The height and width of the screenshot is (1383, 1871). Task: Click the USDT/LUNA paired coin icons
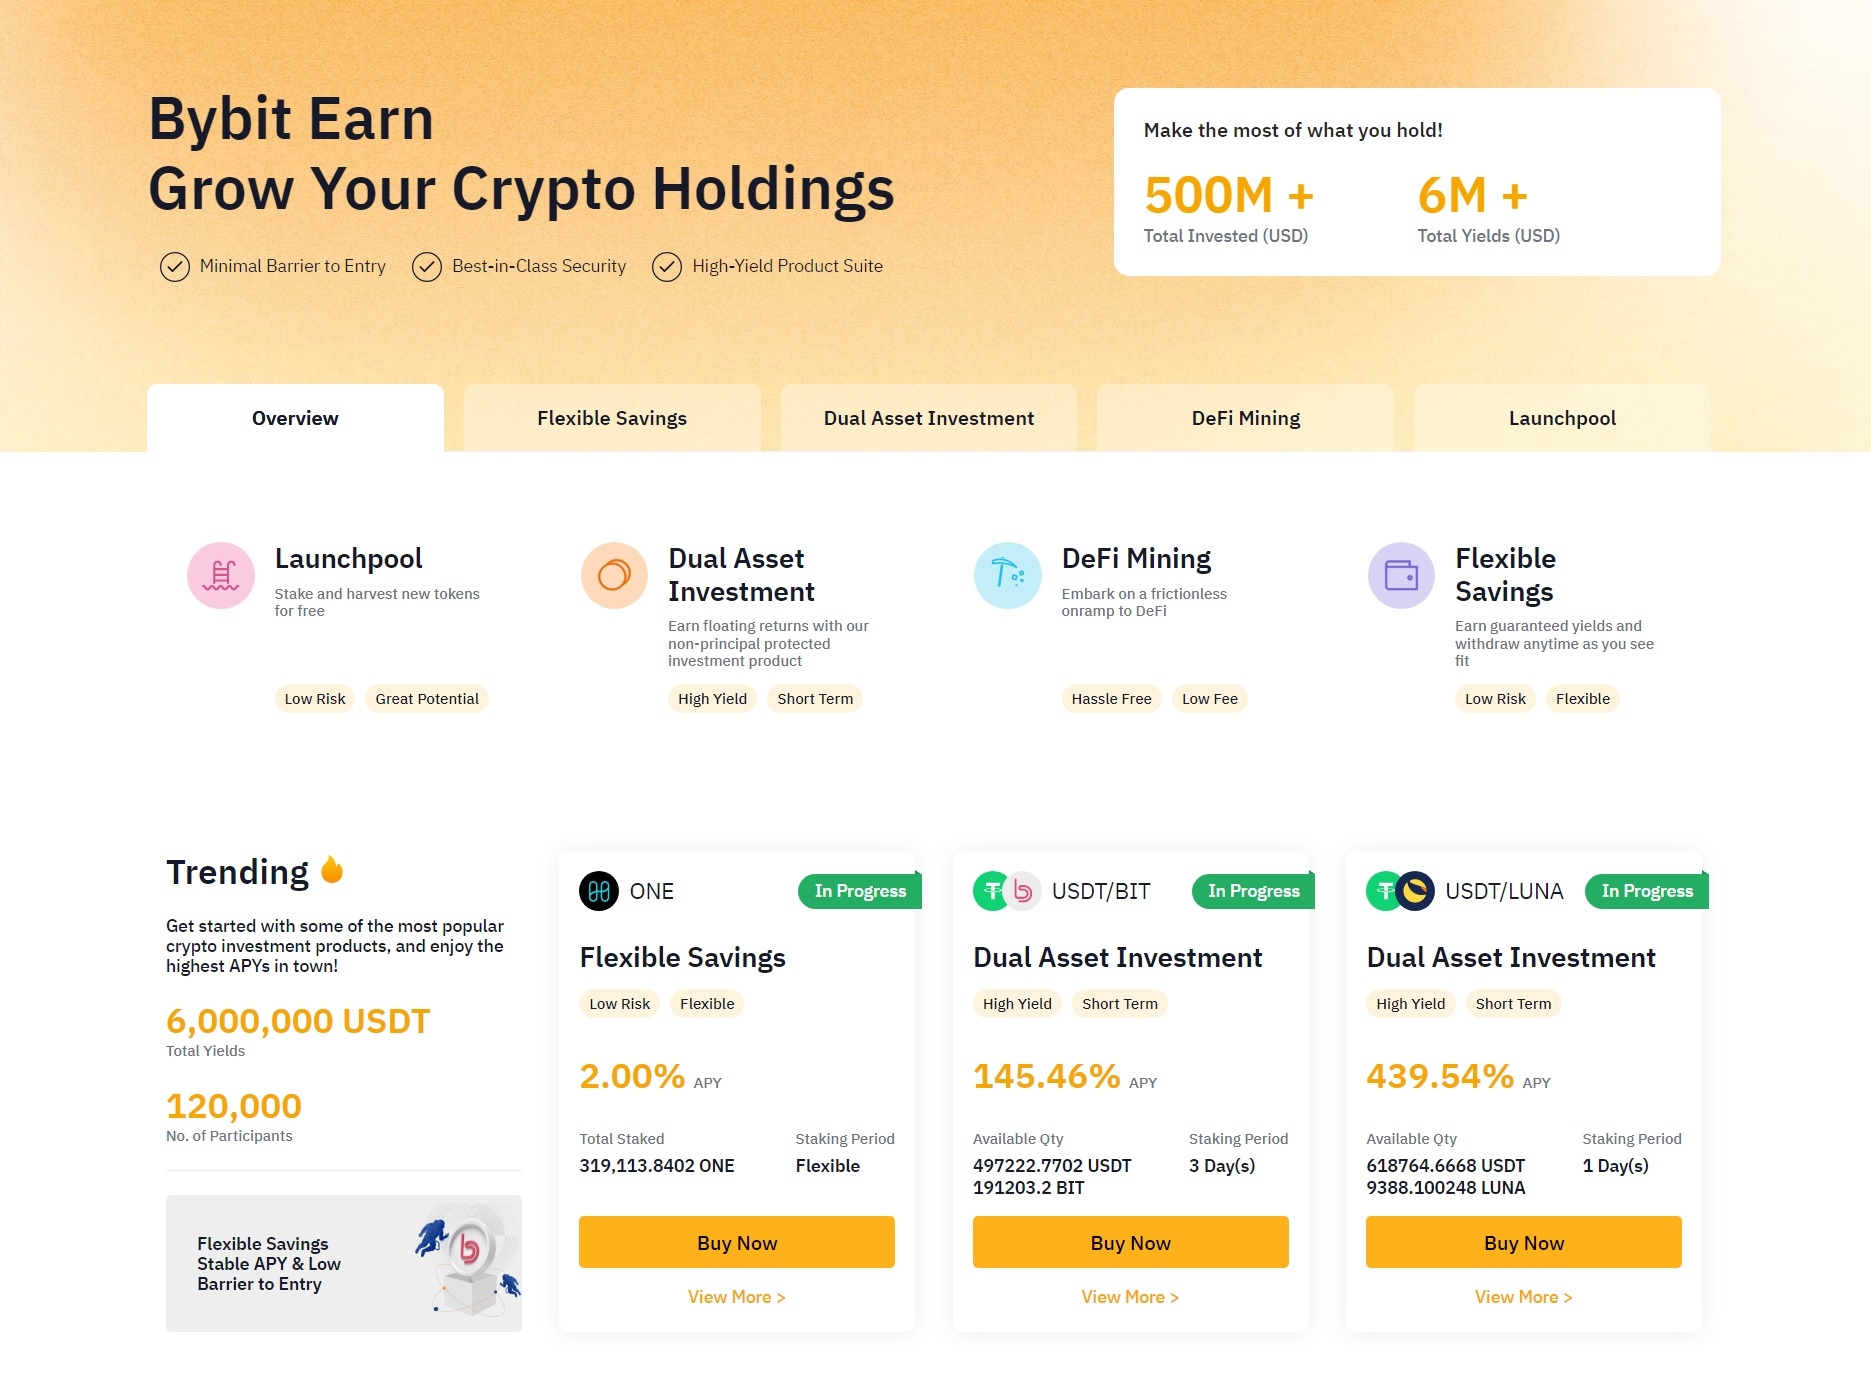coord(1400,891)
